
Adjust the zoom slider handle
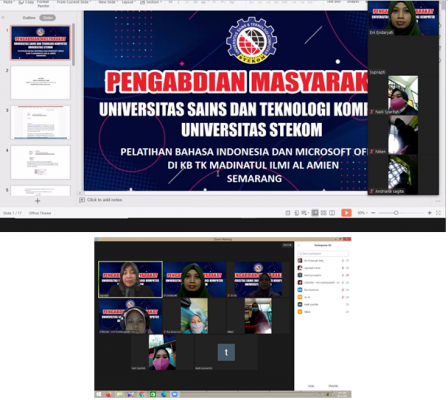pyautogui.click(x=396, y=213)
